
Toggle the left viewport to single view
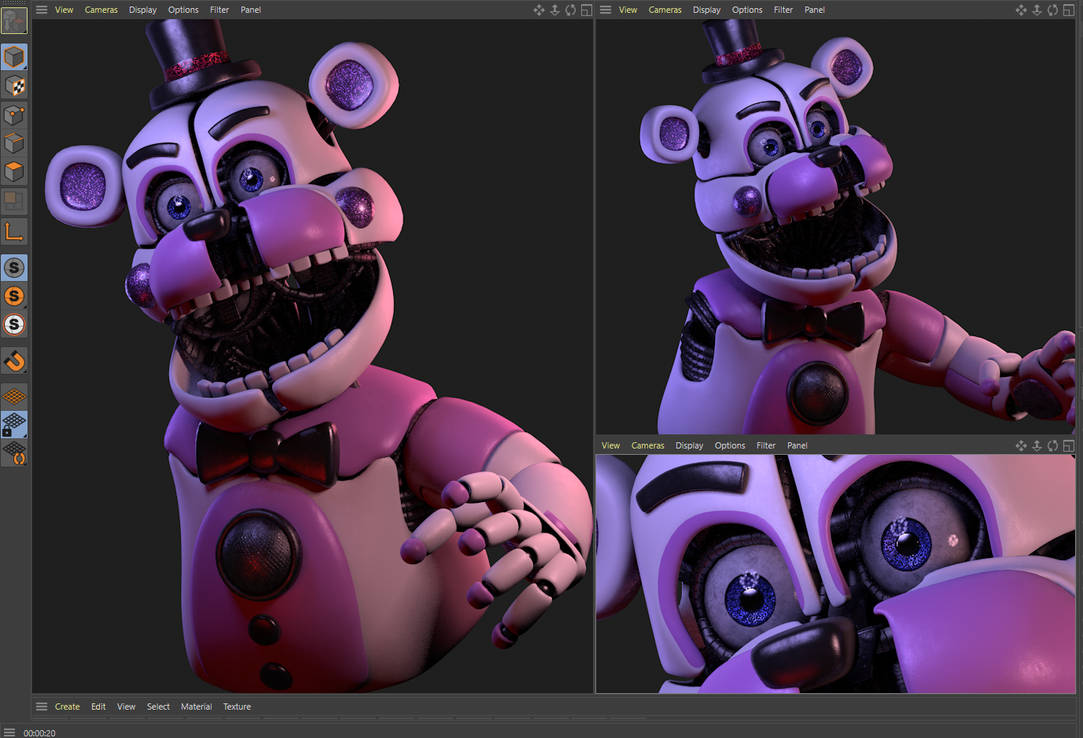(585, 9)
